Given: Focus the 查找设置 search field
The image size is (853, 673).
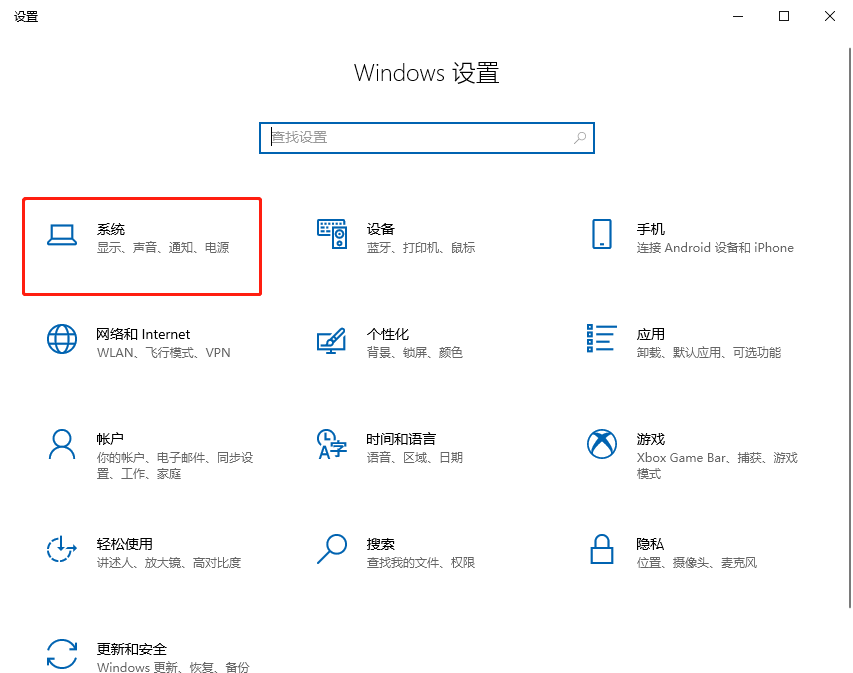Looking at the screenshot, I should point(426,138).
